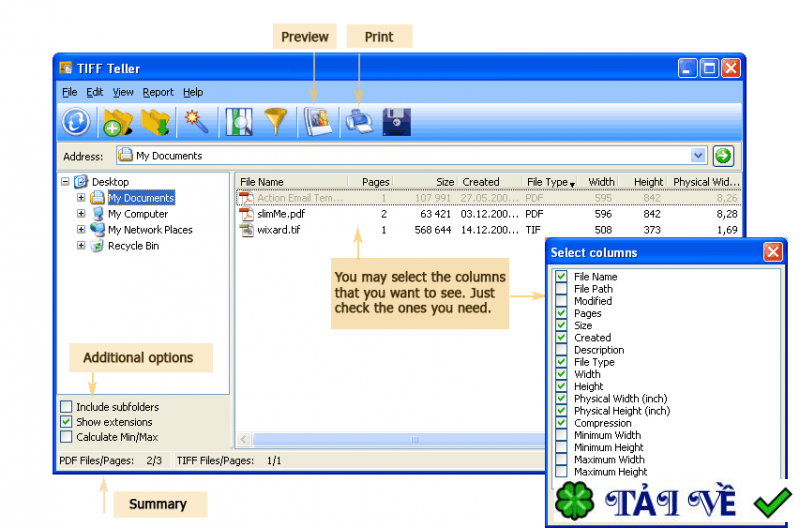Click the Refresh toolbar icon
The height and width of the screenshot is (528, 800).
(x=76, y=122)
